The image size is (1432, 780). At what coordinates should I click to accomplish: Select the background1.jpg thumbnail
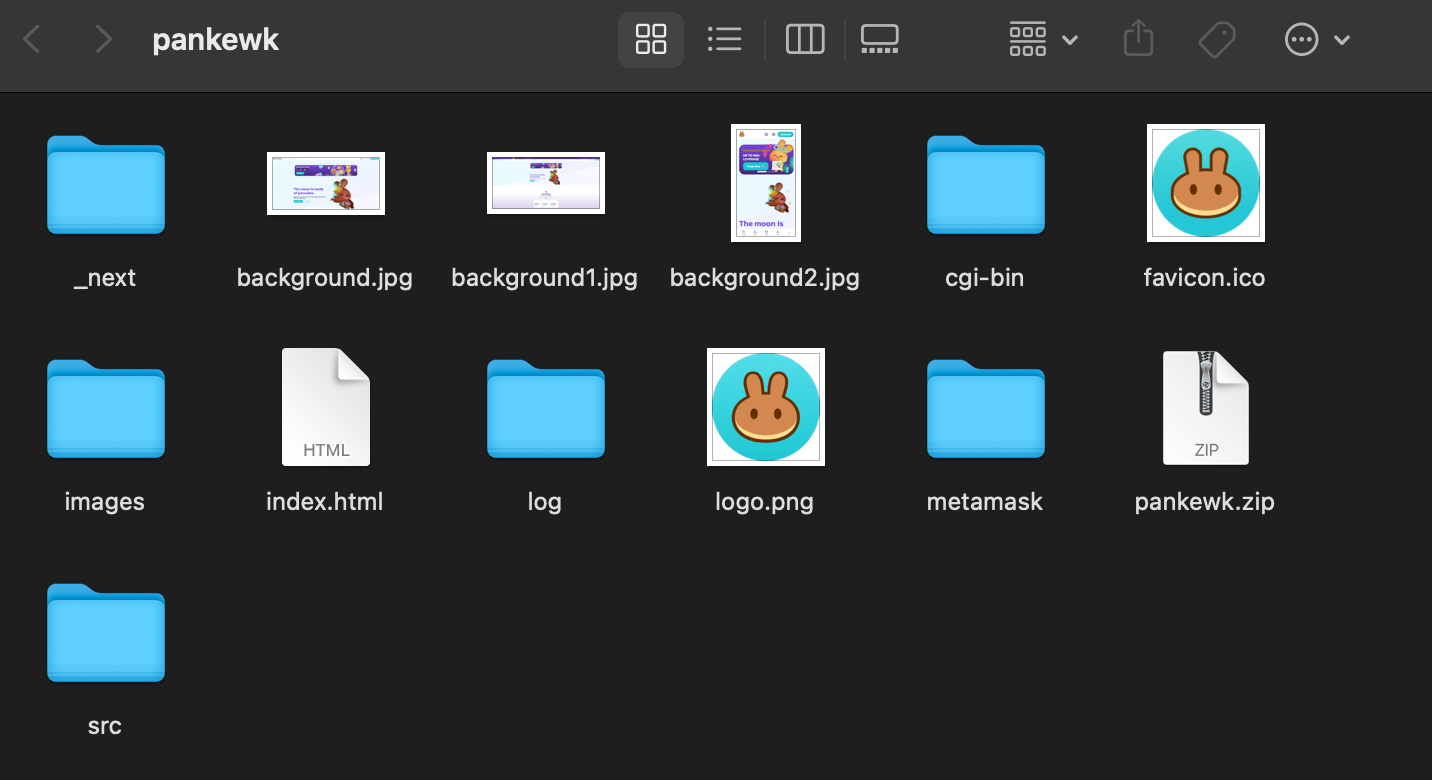pos(545,183)
